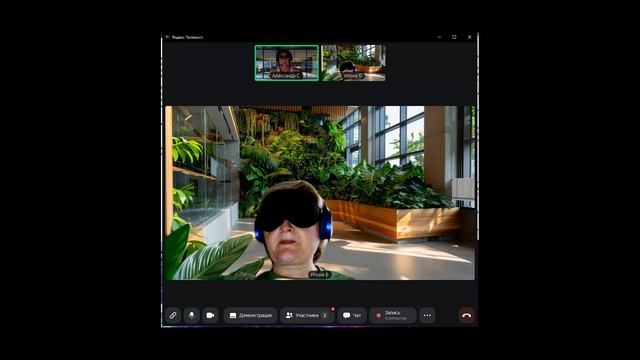Start screen sharing with the Демонстрация button
The image size is (640, 360).
click(x=250, y=316)
